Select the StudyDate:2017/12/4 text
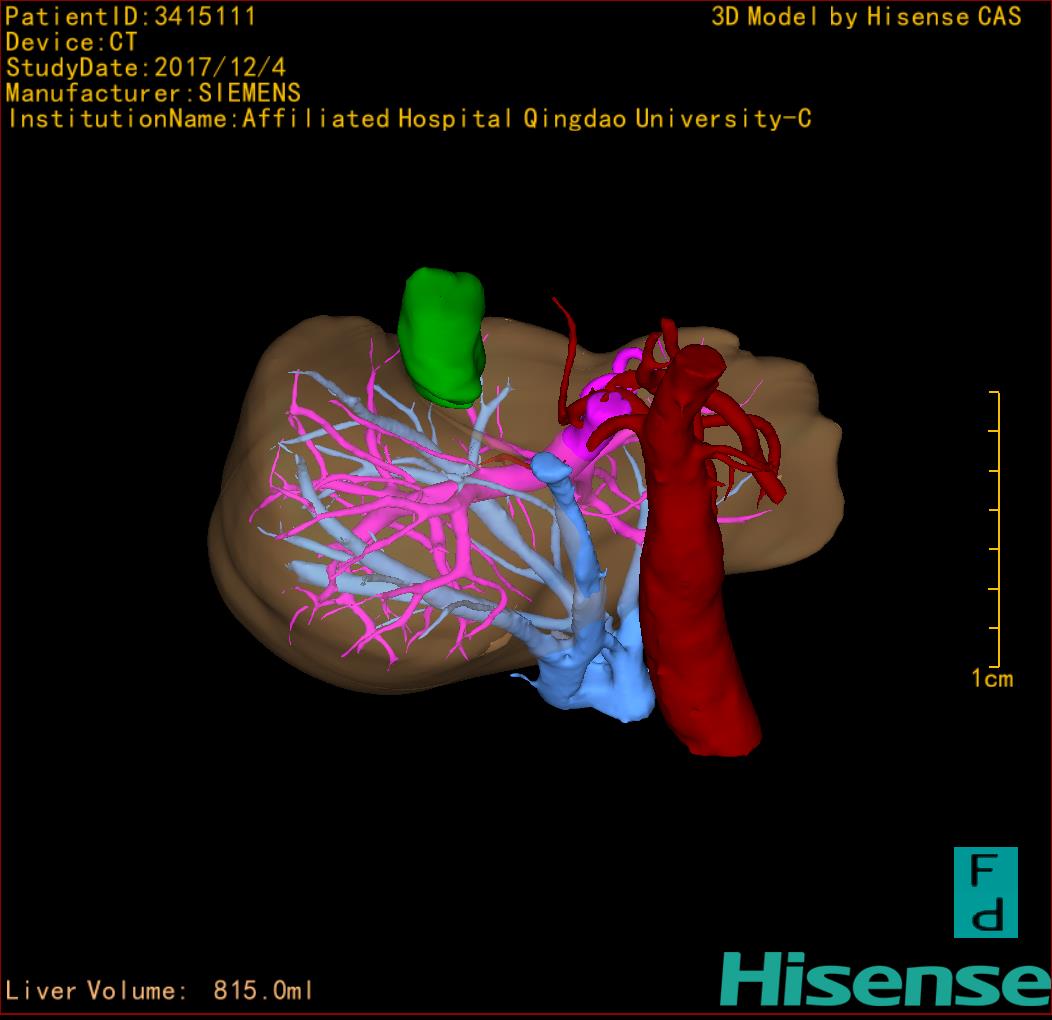This screenshot has width=1052, height=1020. [x=145, y=68]
